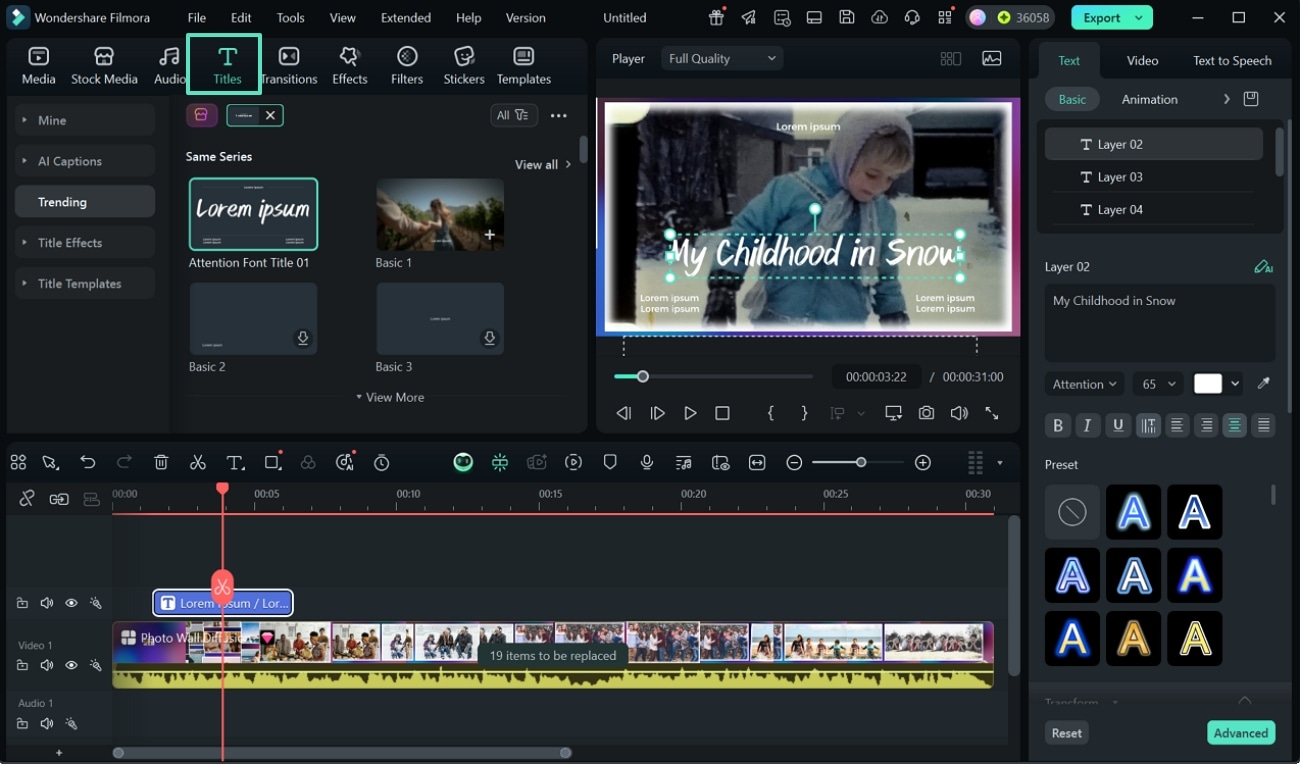Click the Export button

coord(1112,17)
